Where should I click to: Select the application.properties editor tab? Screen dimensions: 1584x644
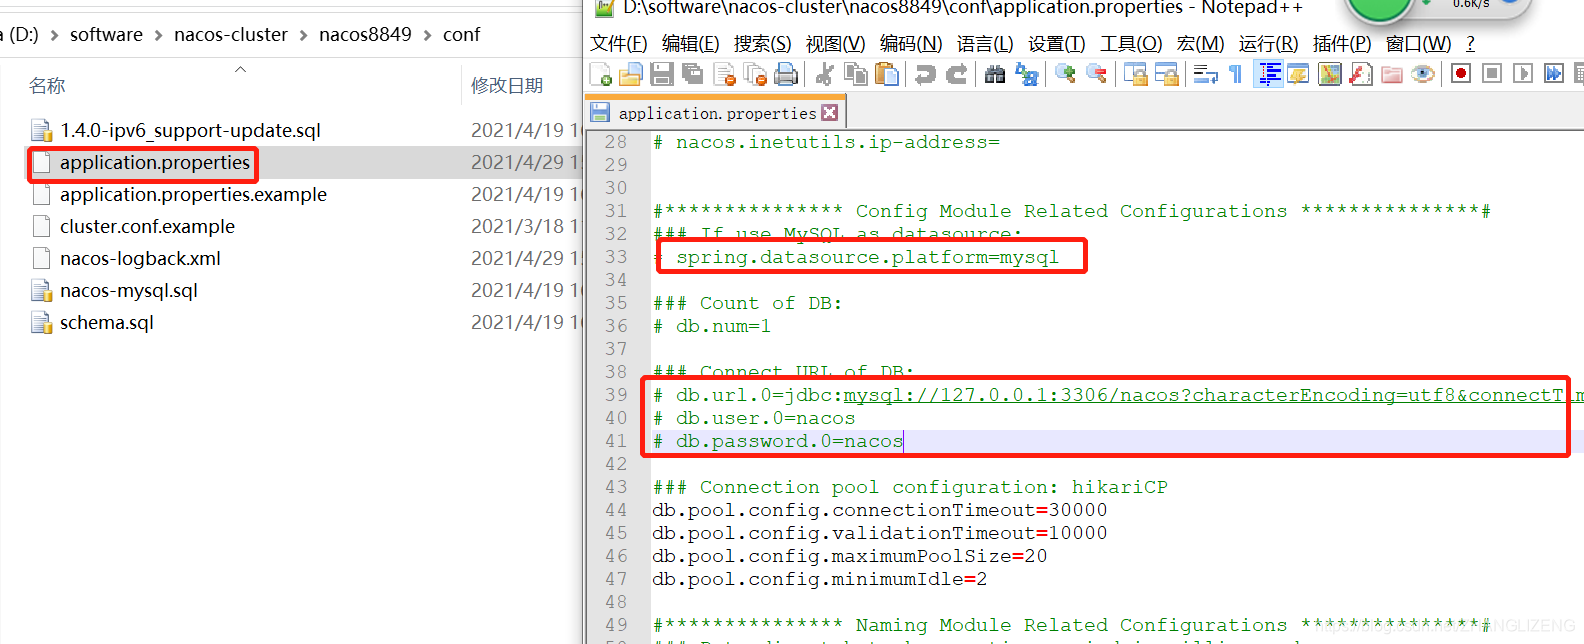coord(716,113)
